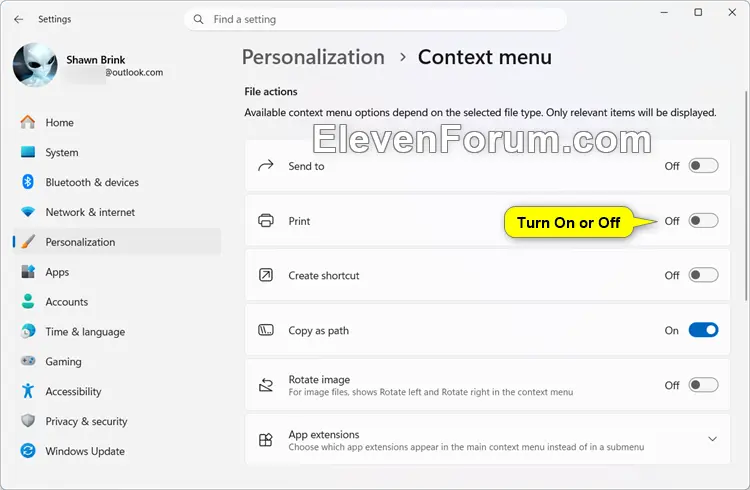Click the back arrow icon
Image resolution: width=750 pixels, height=490 pixels.
19,19
